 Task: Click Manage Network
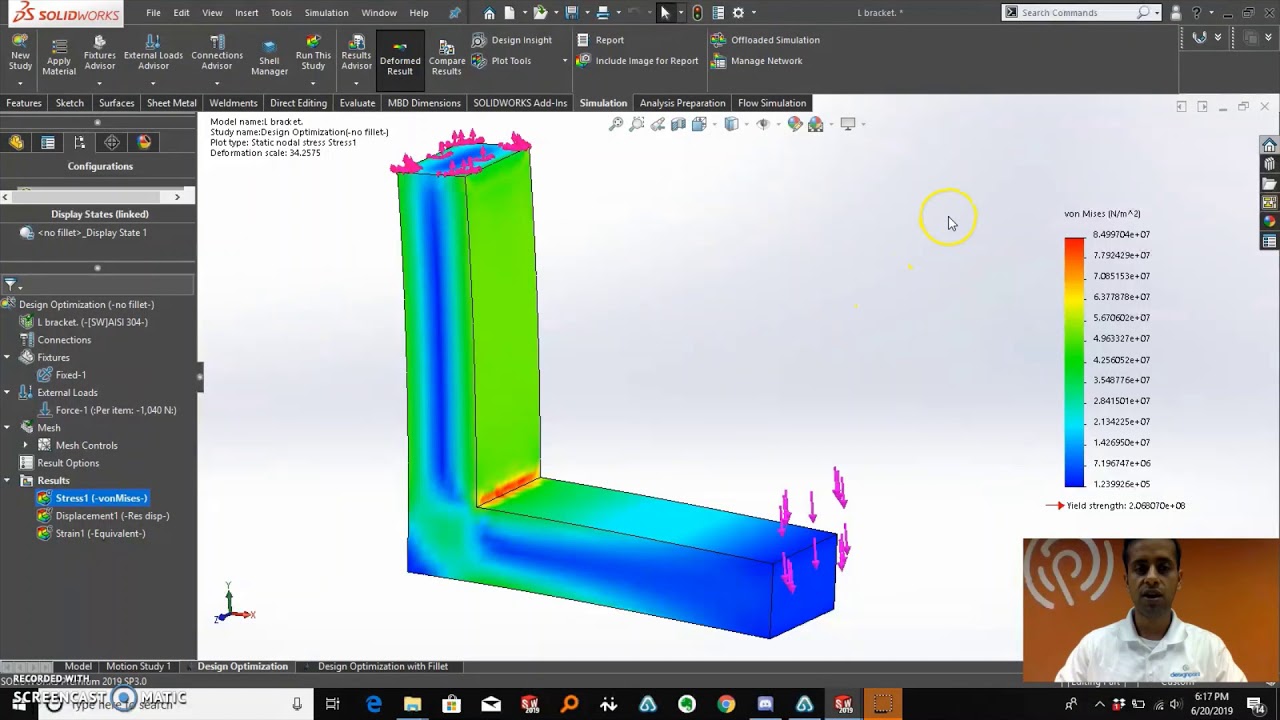click(756, 61)
